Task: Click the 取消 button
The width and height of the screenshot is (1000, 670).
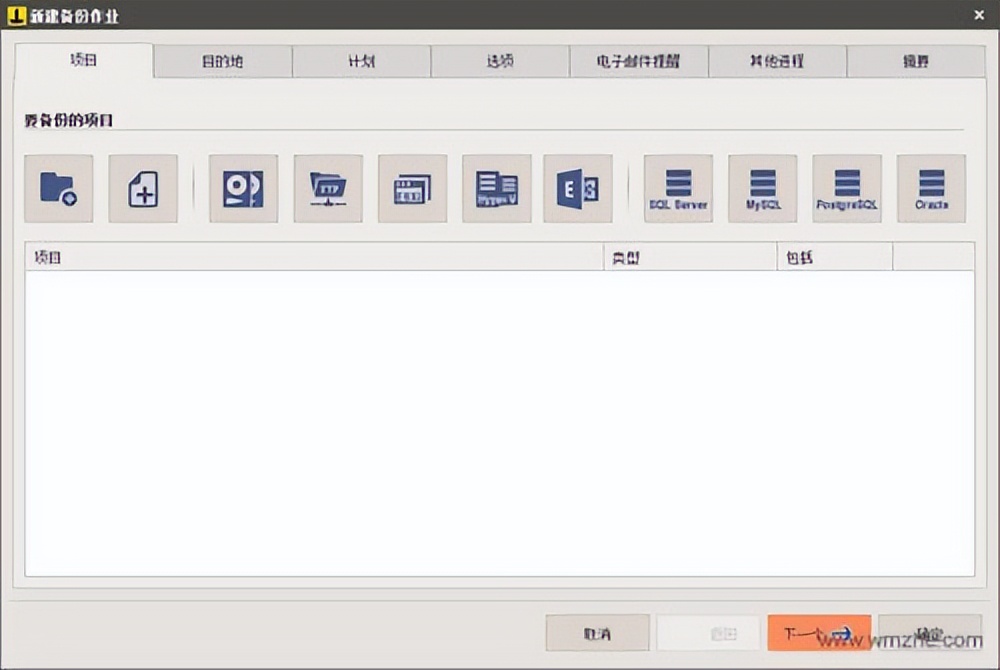Action: coord(598,633)
